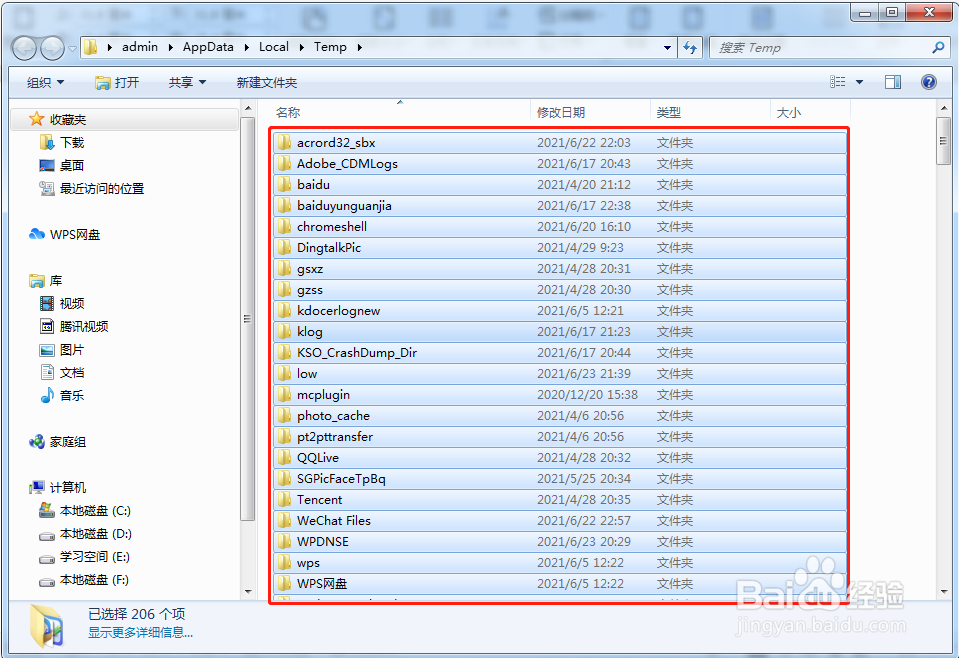Click 显示更多详细信息 link in details pane
This screenshot has height=658, width=959.
(x=140, y=632)
